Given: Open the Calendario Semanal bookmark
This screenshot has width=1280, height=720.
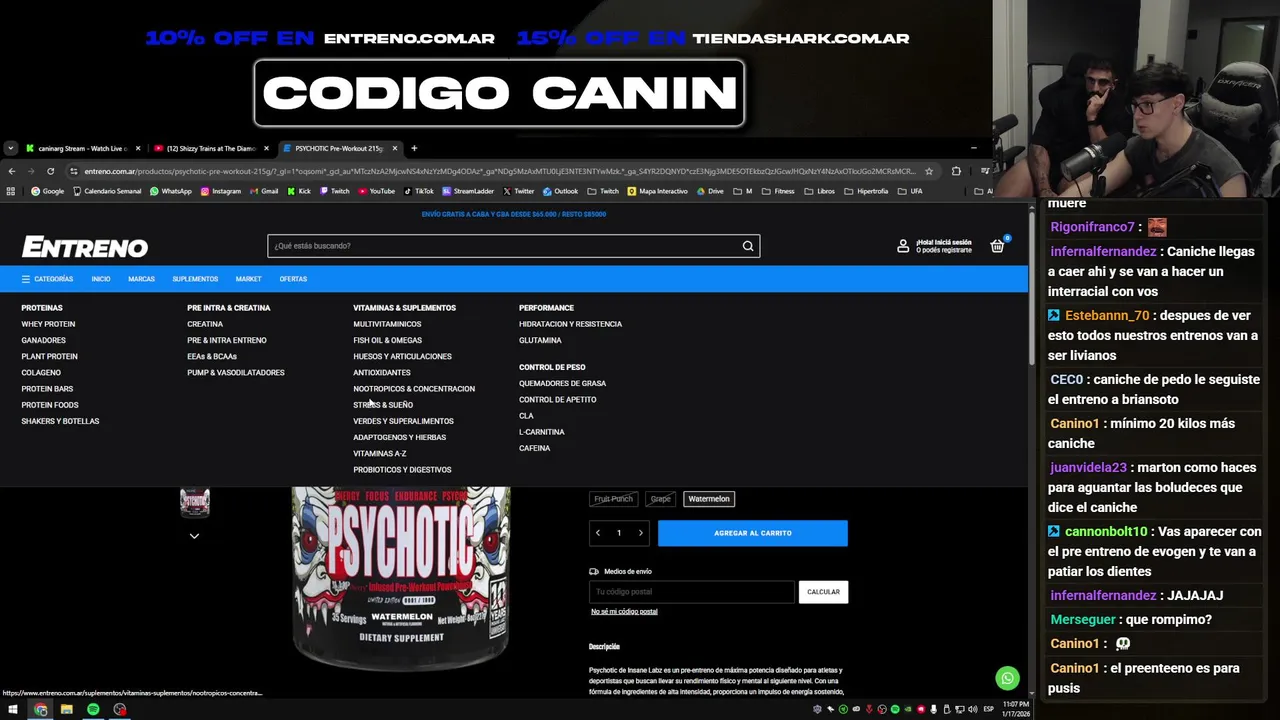Looking at the screenshot, I should [107, 191].
